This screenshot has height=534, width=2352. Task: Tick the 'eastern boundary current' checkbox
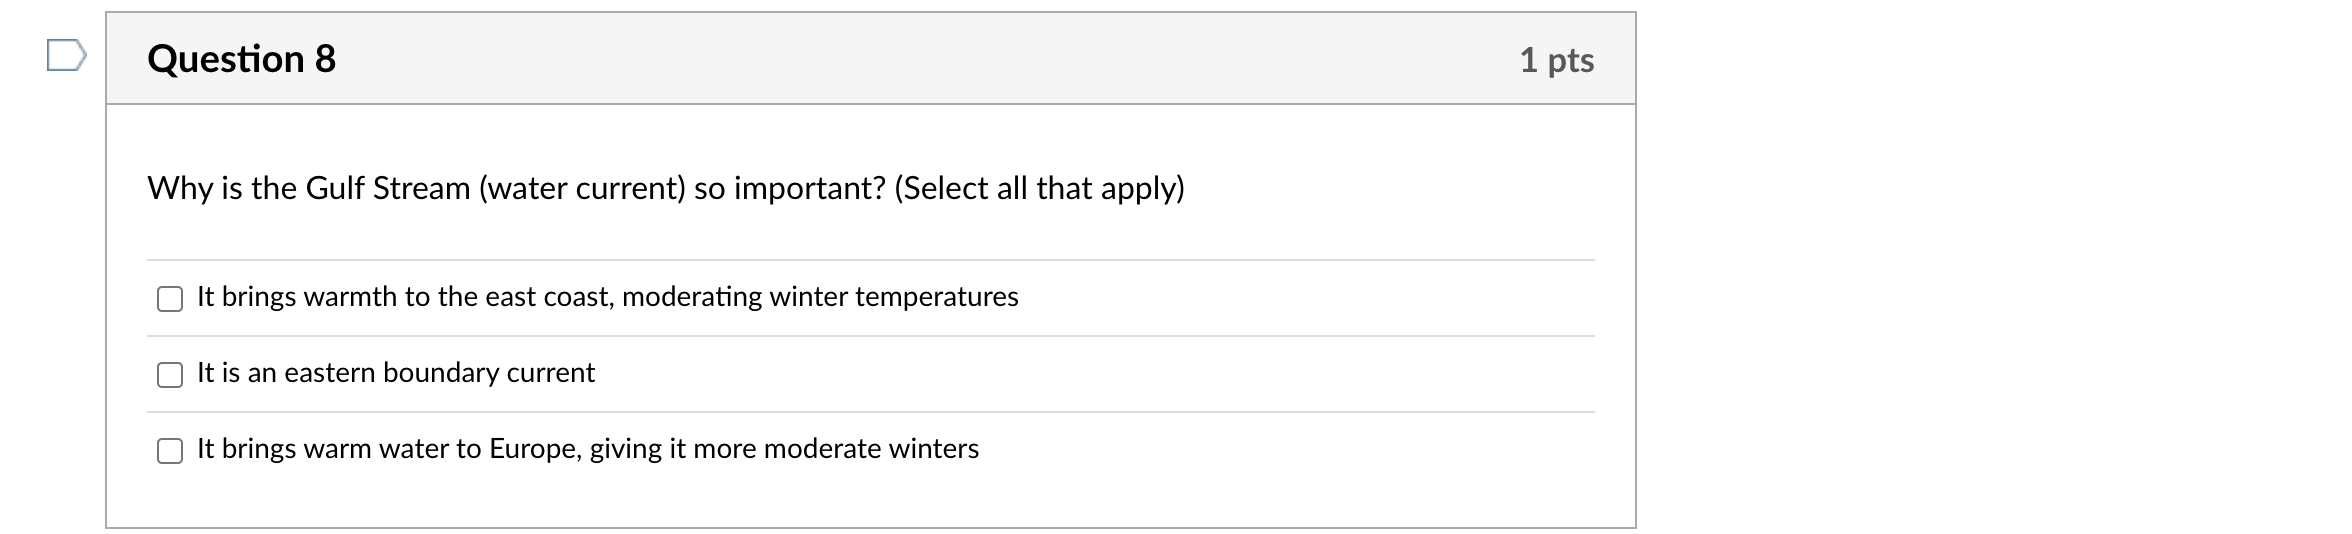click(x=170, y=375)
